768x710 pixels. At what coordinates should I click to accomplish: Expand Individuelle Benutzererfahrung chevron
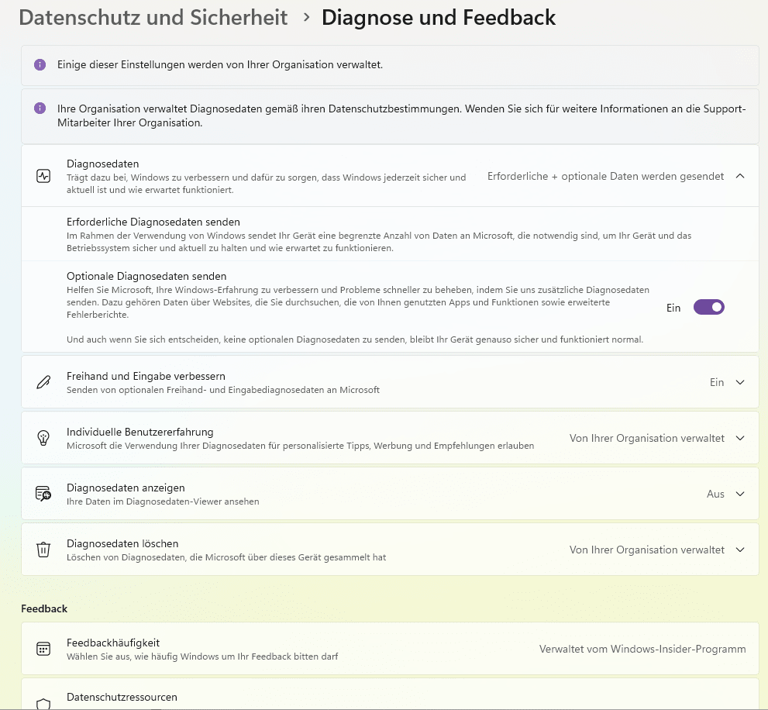740,438
